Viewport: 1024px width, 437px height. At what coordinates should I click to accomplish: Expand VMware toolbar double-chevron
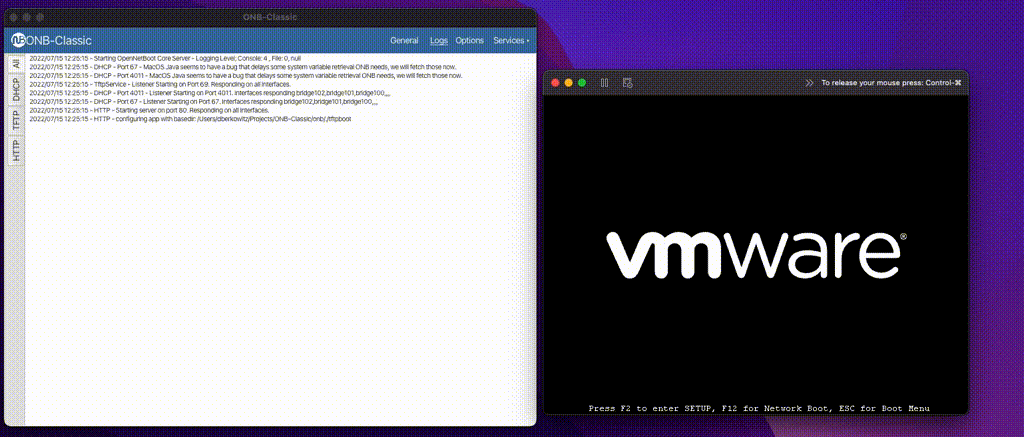click(809, 83)
